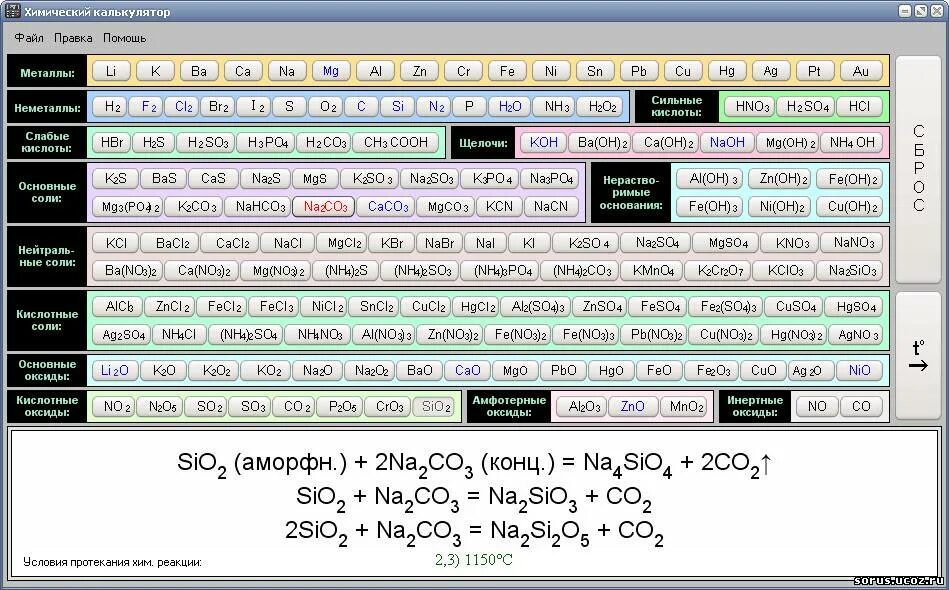Pick the CaCO3 basic salt
The width and height of the screenshot is (949, 590).
coord(388,207)
